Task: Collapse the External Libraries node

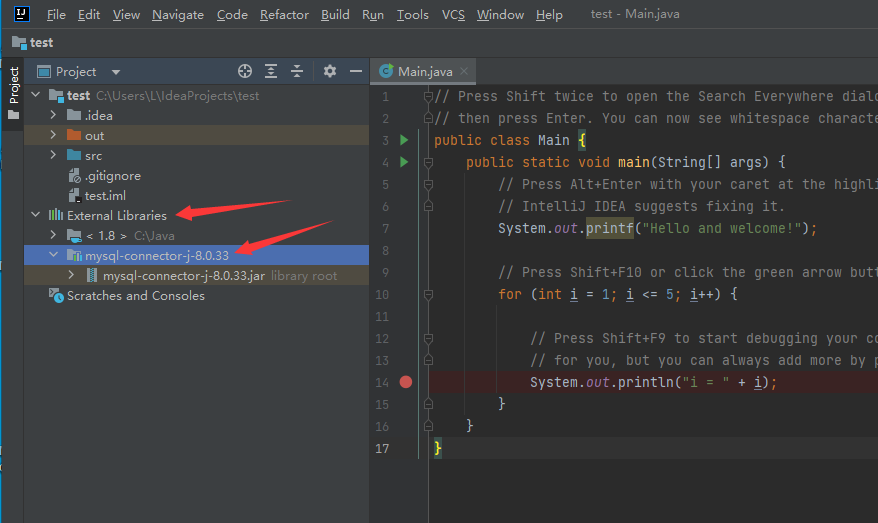Action: pyautogui.click(x=36, y=214)
